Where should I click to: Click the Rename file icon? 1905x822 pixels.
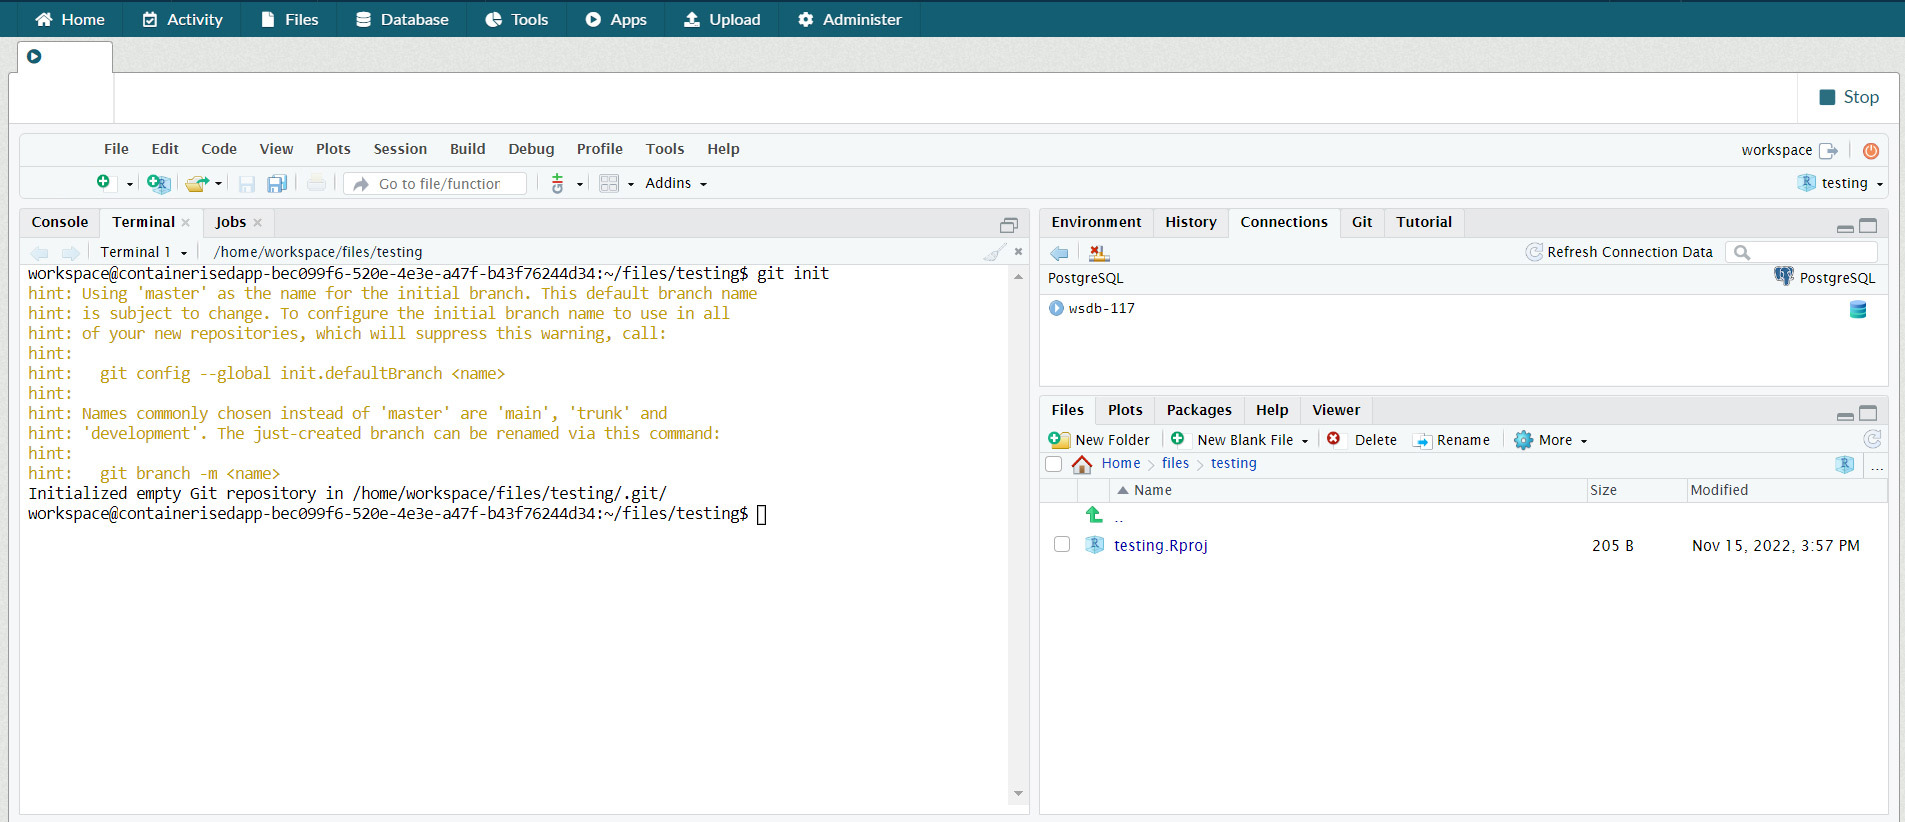[x=1421, y=440]
